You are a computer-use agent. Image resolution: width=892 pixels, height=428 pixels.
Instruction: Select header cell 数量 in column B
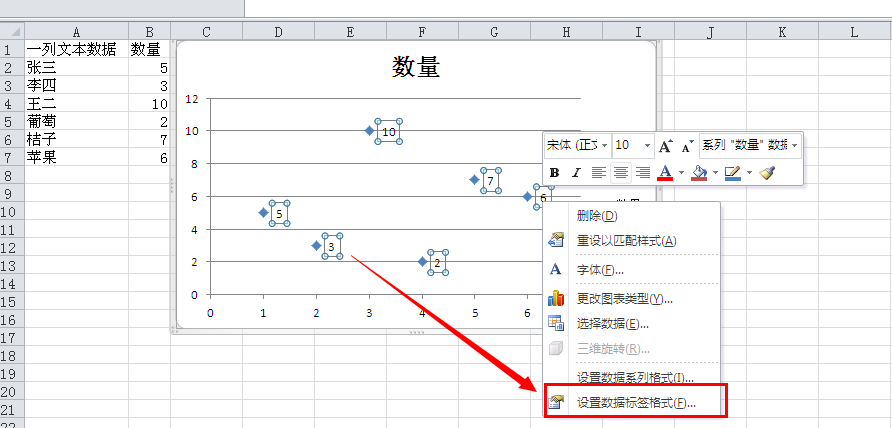150,50
